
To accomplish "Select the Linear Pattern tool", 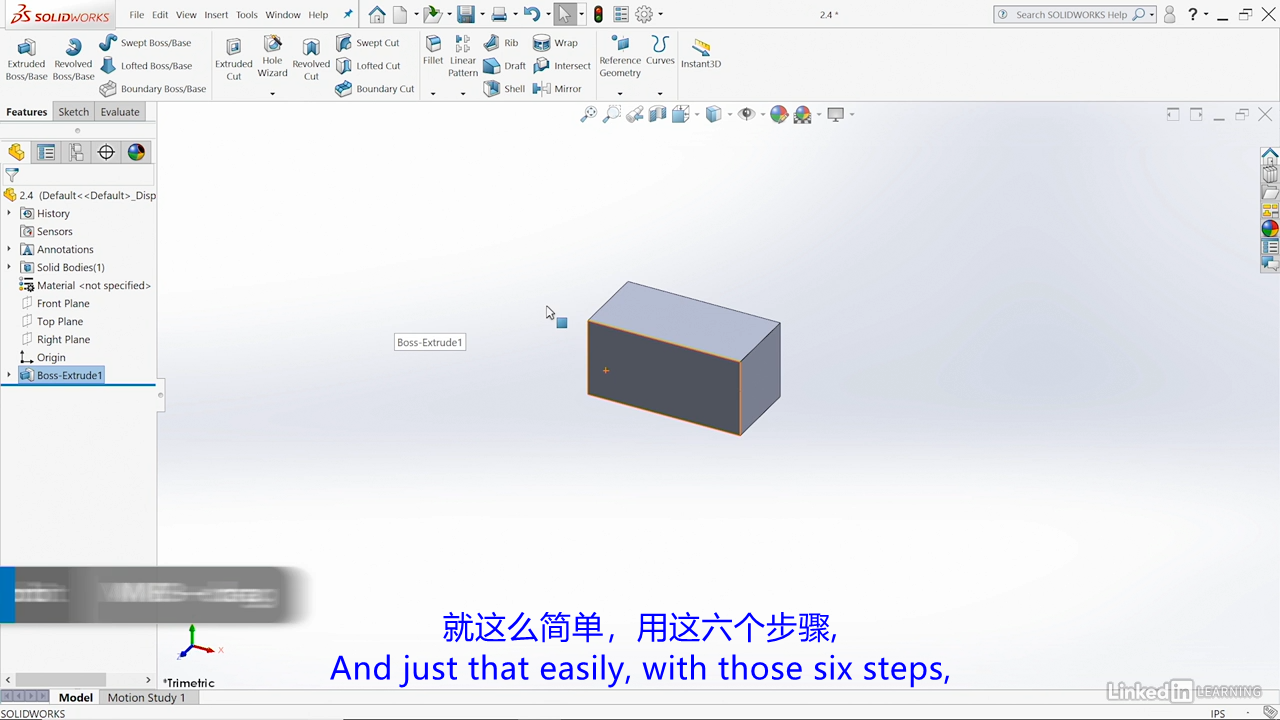I will (x=463, y=56).
